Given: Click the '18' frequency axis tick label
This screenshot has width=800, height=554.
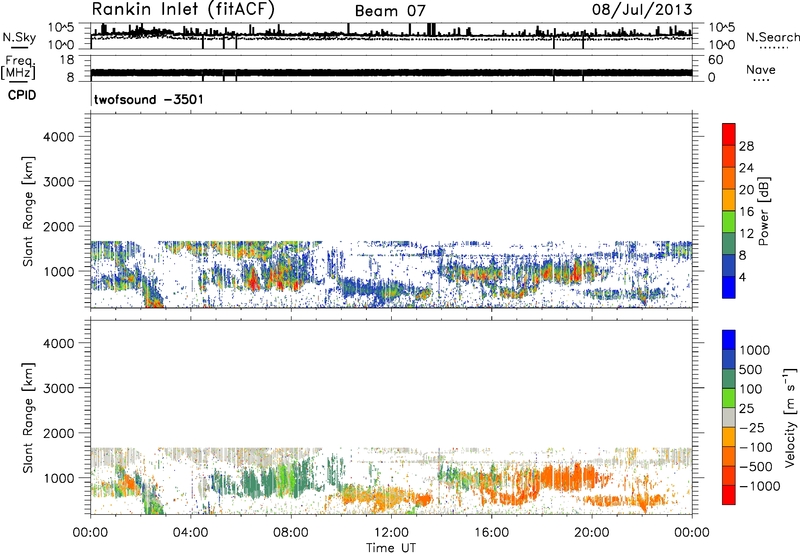Looking at the screenshot, I should coord(67,59).
